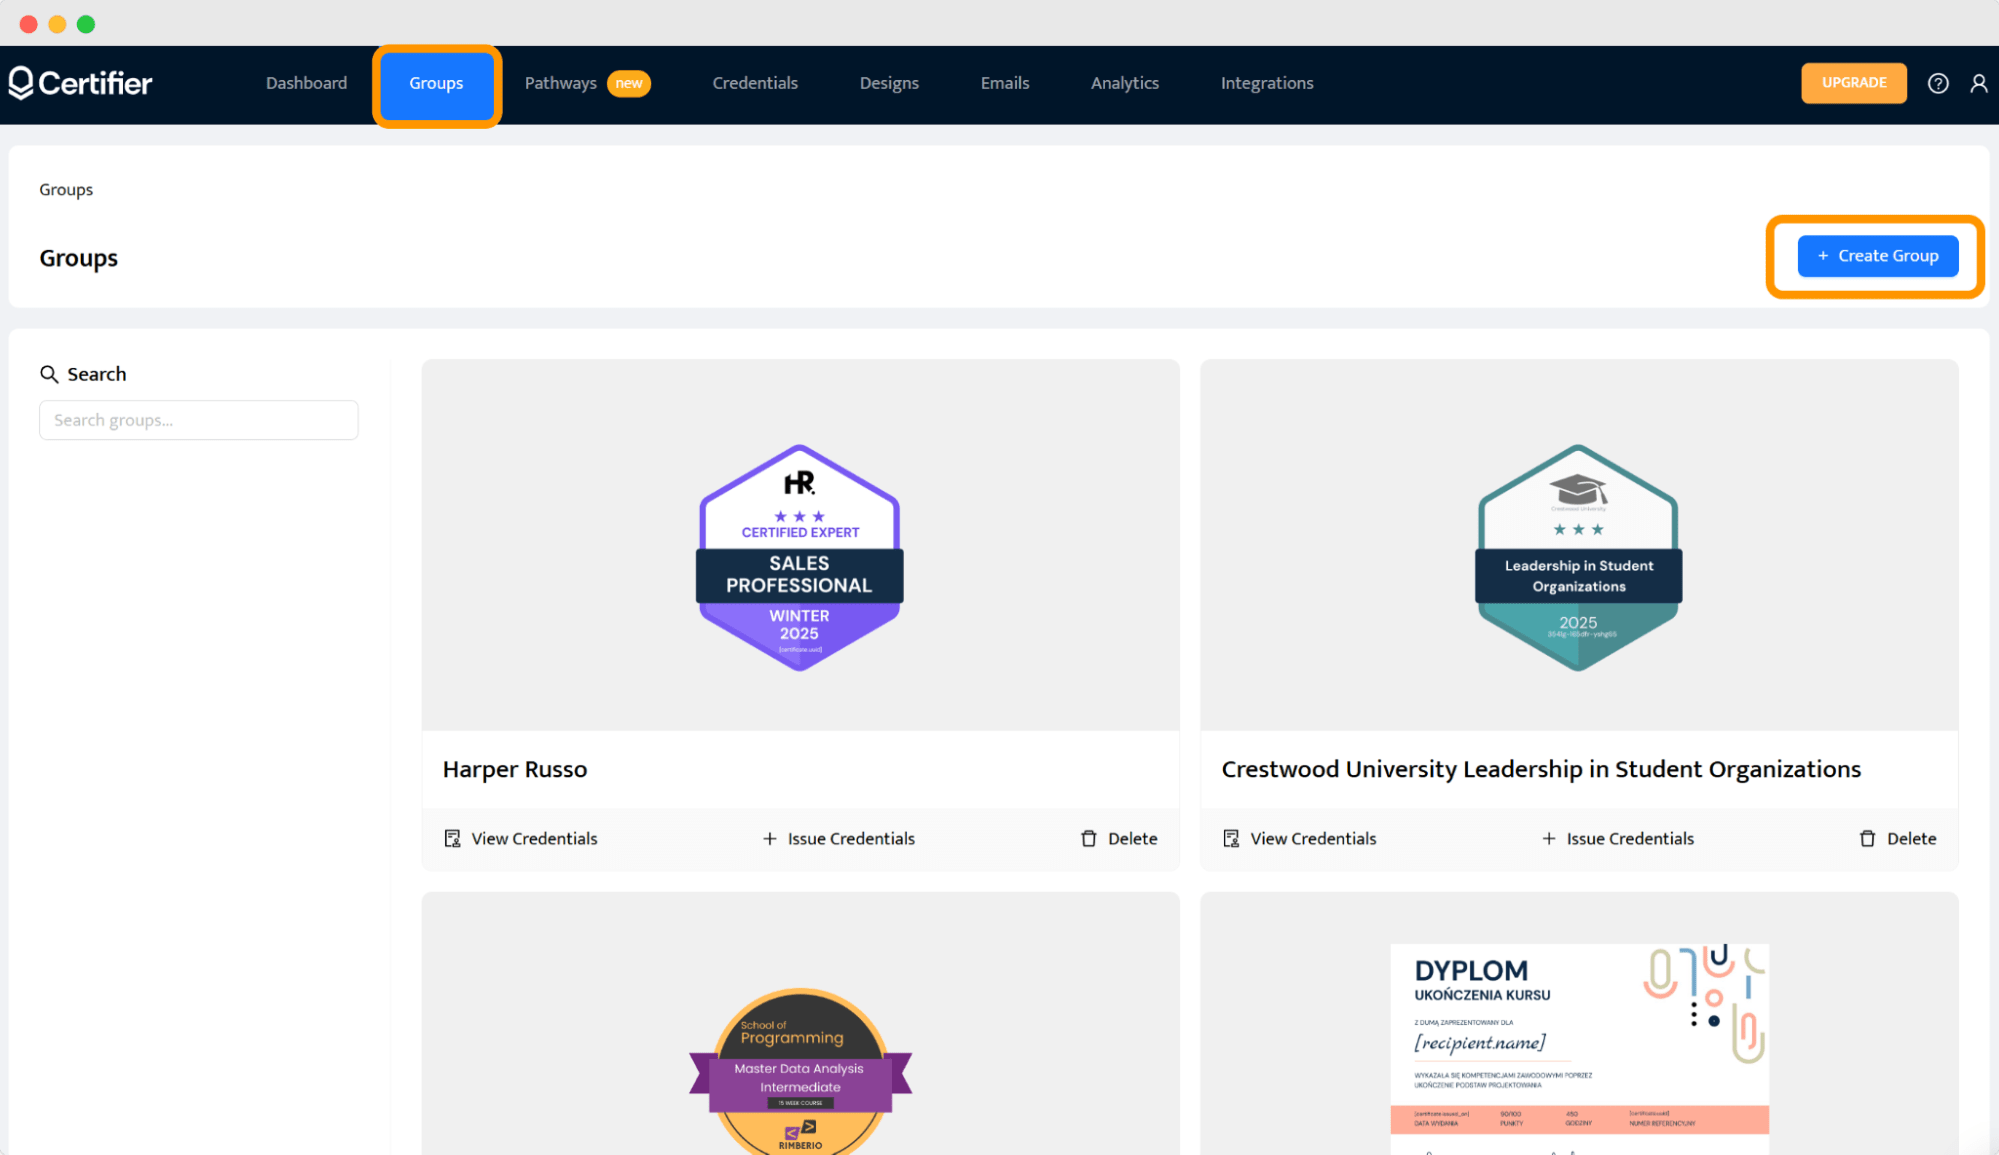Open the user account profile icon
This screenshot has width=1999, height=1155.
click(1978, 83)
